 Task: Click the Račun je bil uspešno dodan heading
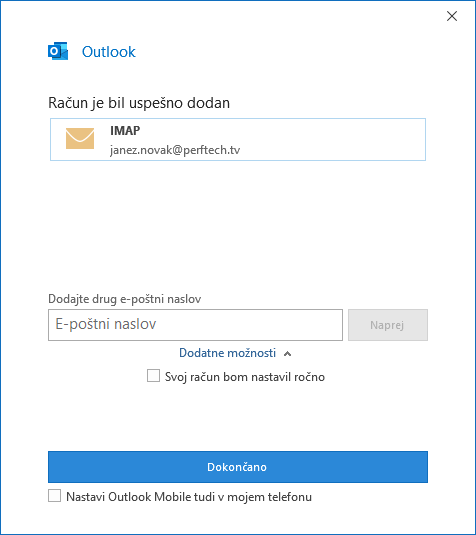pos(139,103)
